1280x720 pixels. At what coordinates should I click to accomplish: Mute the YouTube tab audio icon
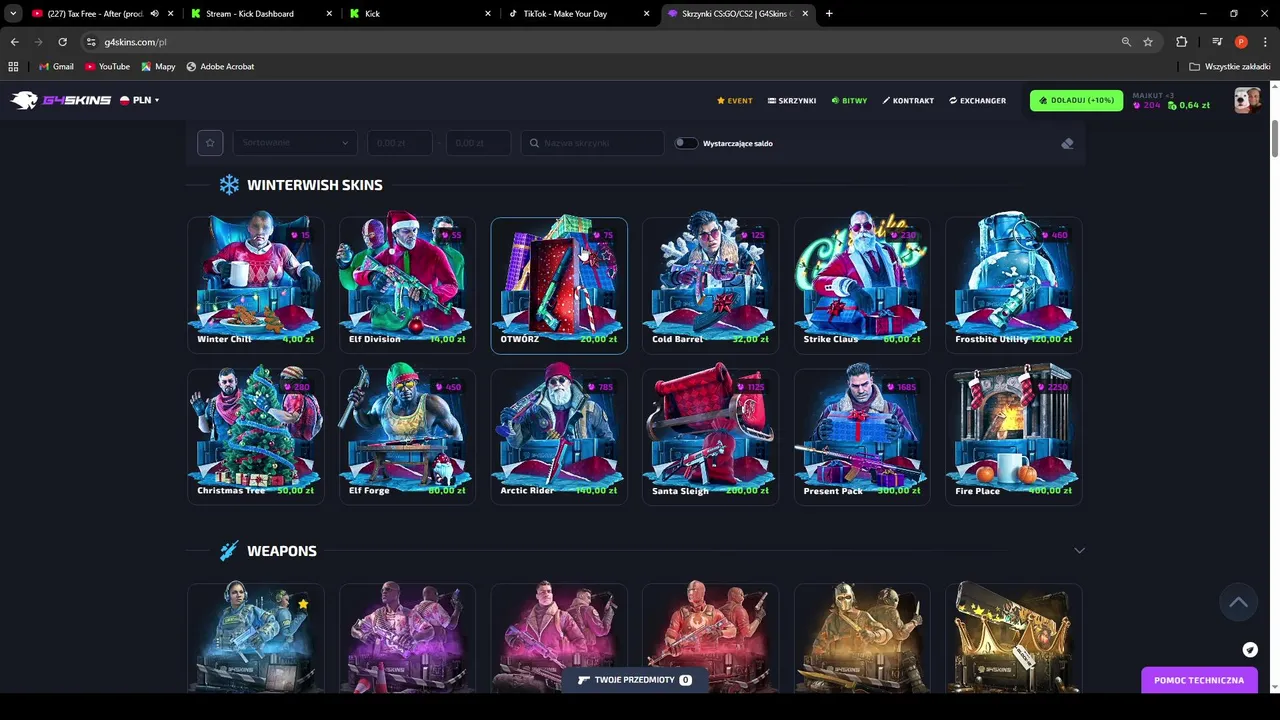click(154, 14)
